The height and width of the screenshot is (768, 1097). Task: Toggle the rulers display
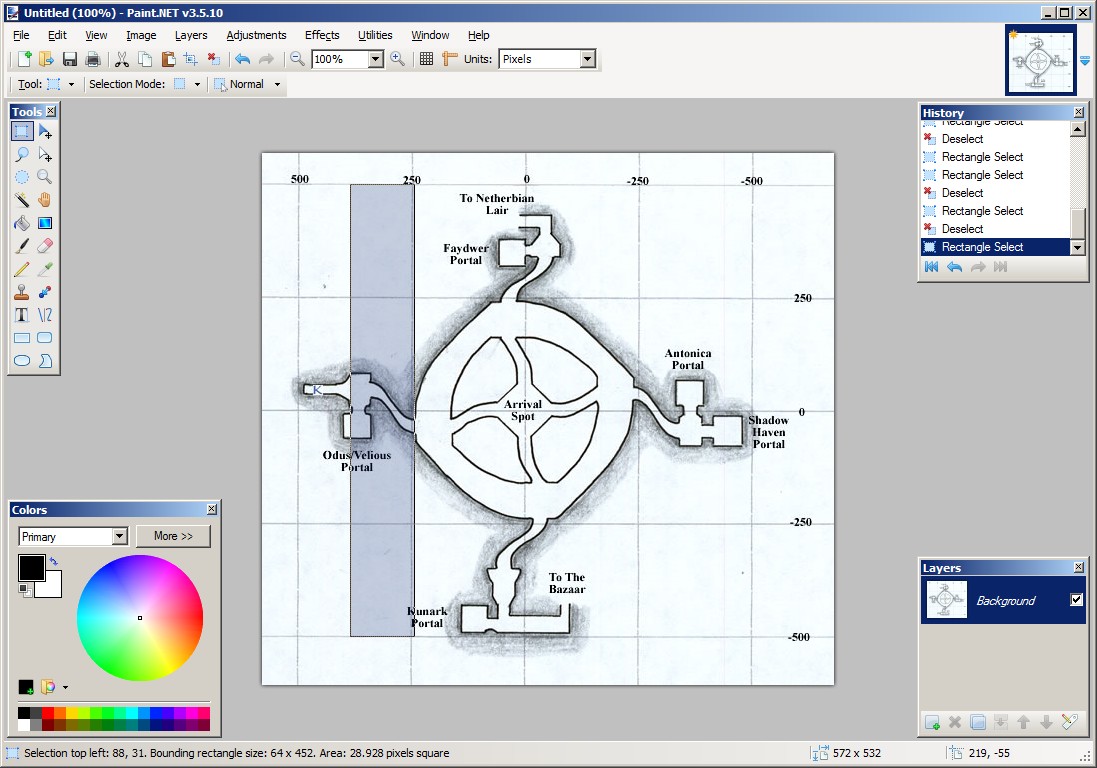pos(449,59)
